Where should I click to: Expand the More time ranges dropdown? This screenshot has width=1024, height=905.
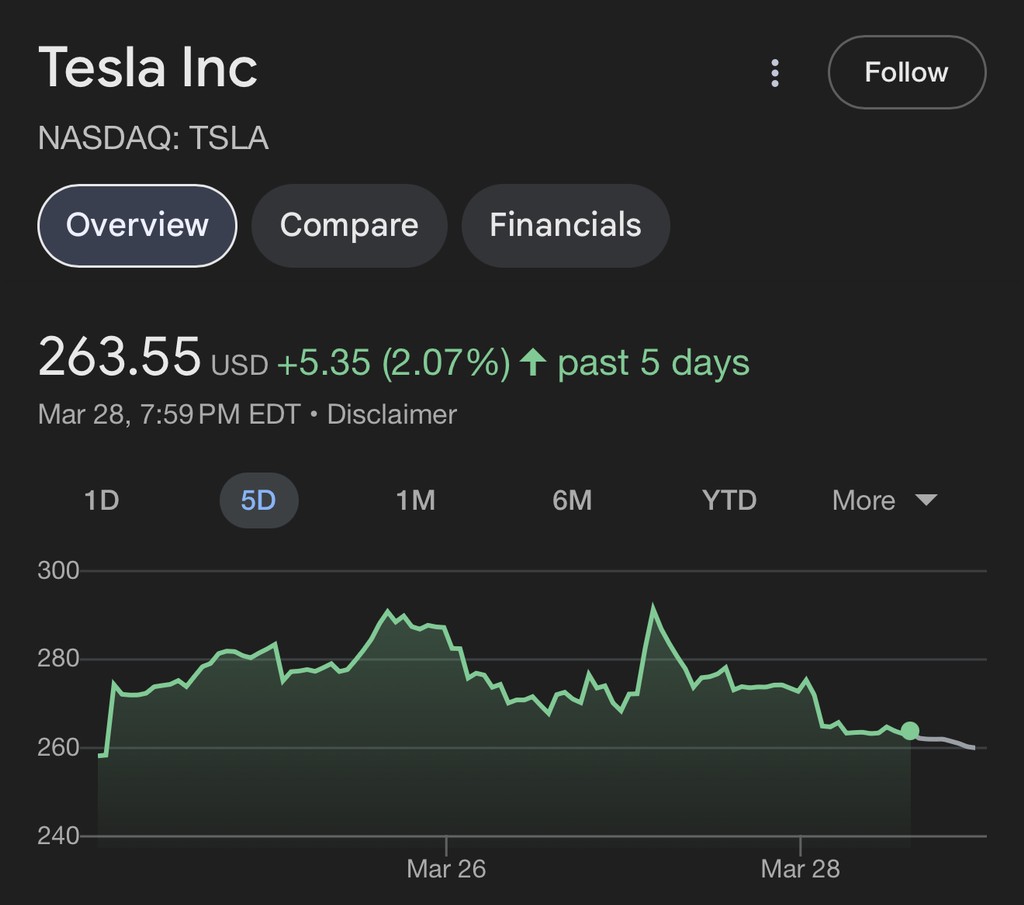884,500
